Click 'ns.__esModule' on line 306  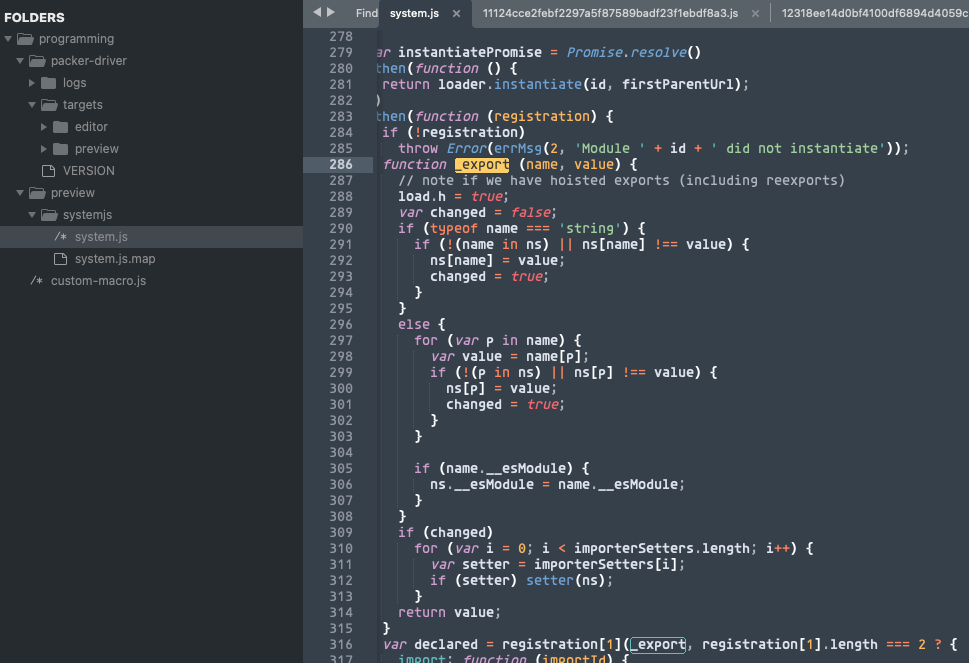[482, 484]
